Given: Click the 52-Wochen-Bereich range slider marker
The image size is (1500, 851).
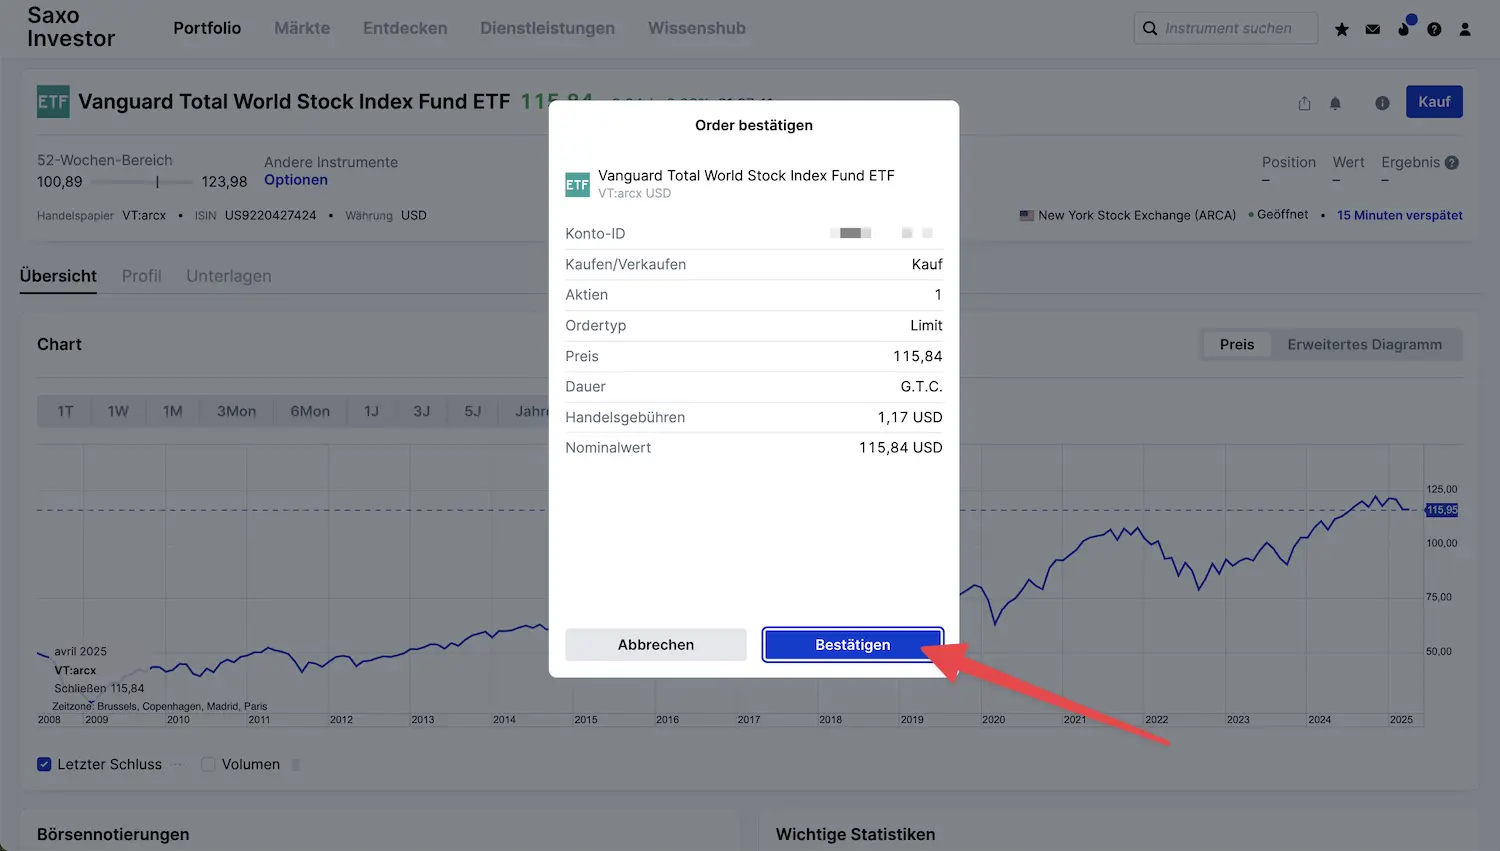Looking at the screenshot, I should pos(157,182).
